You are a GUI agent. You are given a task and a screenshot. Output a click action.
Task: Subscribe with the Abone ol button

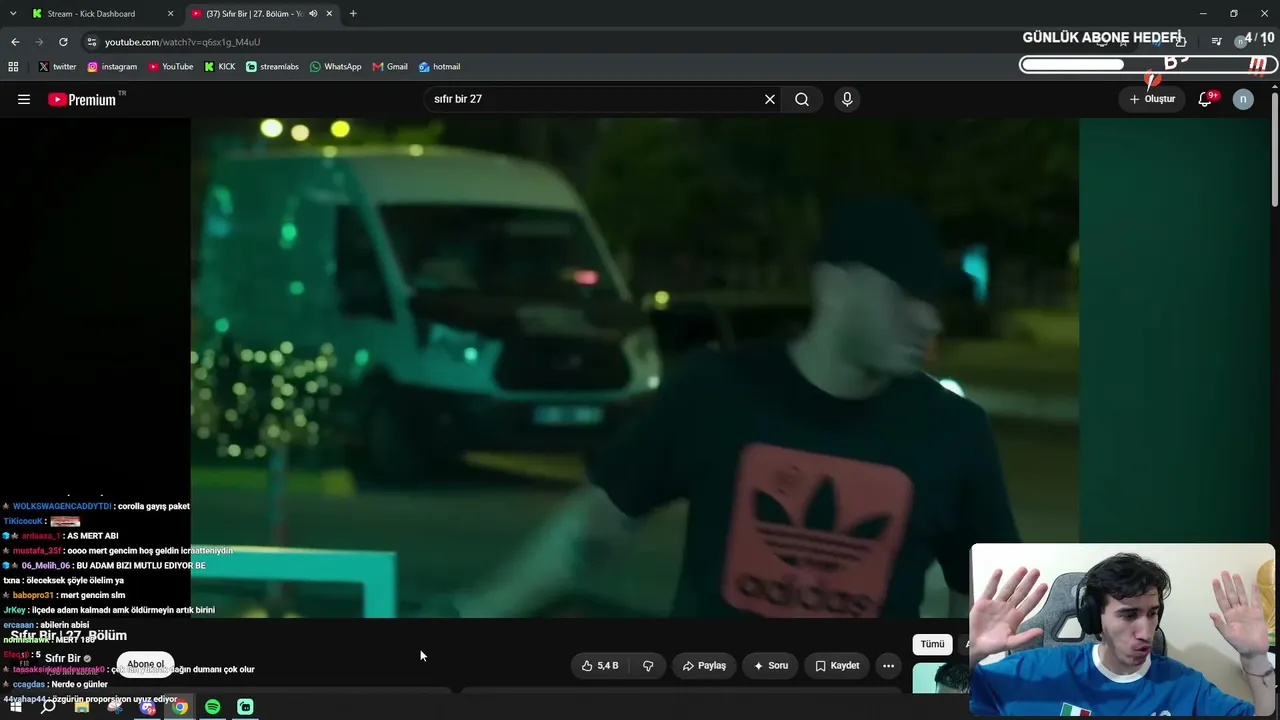click(x=145, y=664)
